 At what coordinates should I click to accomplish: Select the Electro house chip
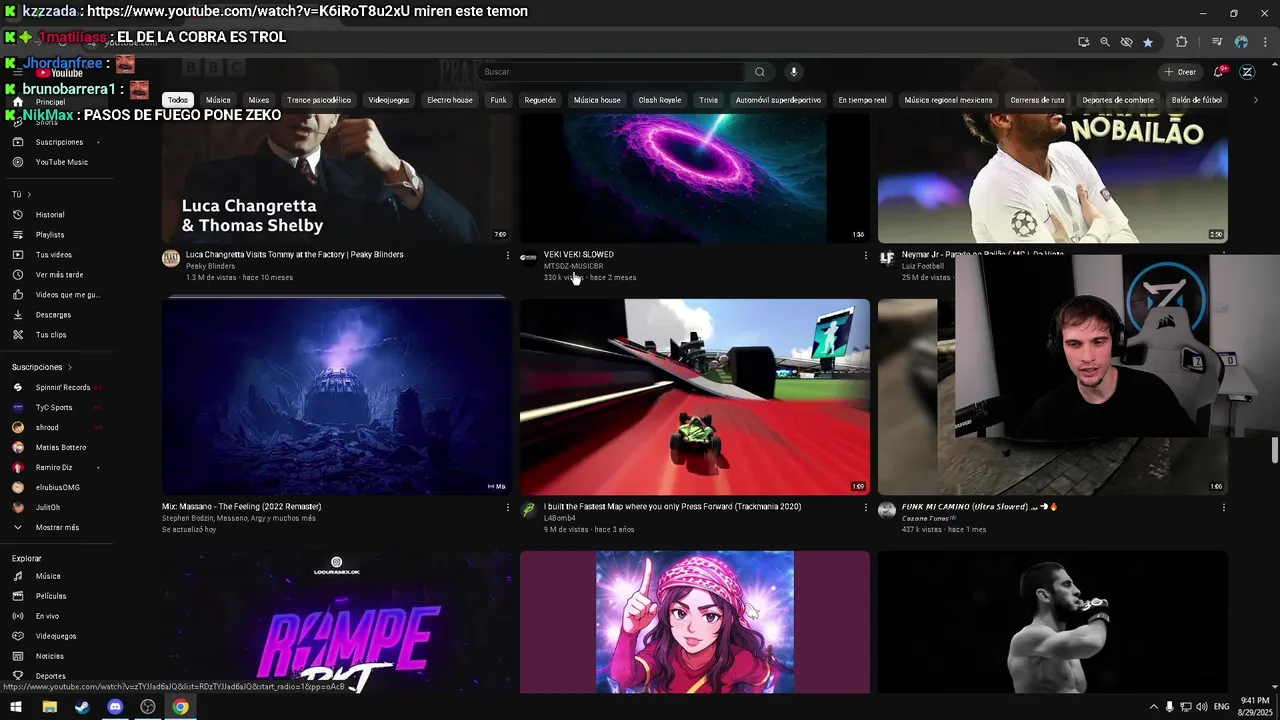pos(450,100)
